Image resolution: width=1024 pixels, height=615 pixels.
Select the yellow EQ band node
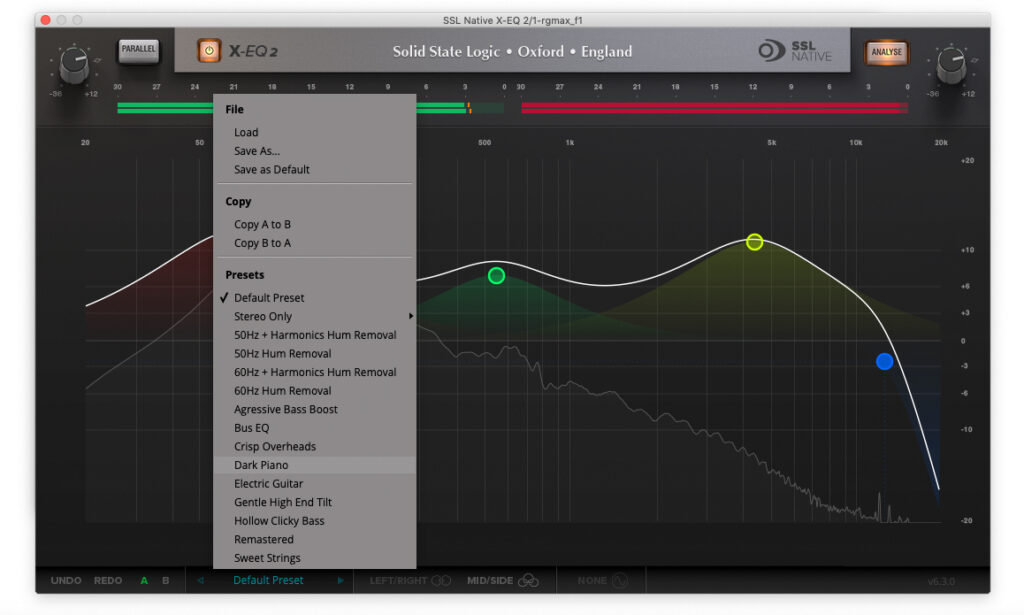(754, 242)
